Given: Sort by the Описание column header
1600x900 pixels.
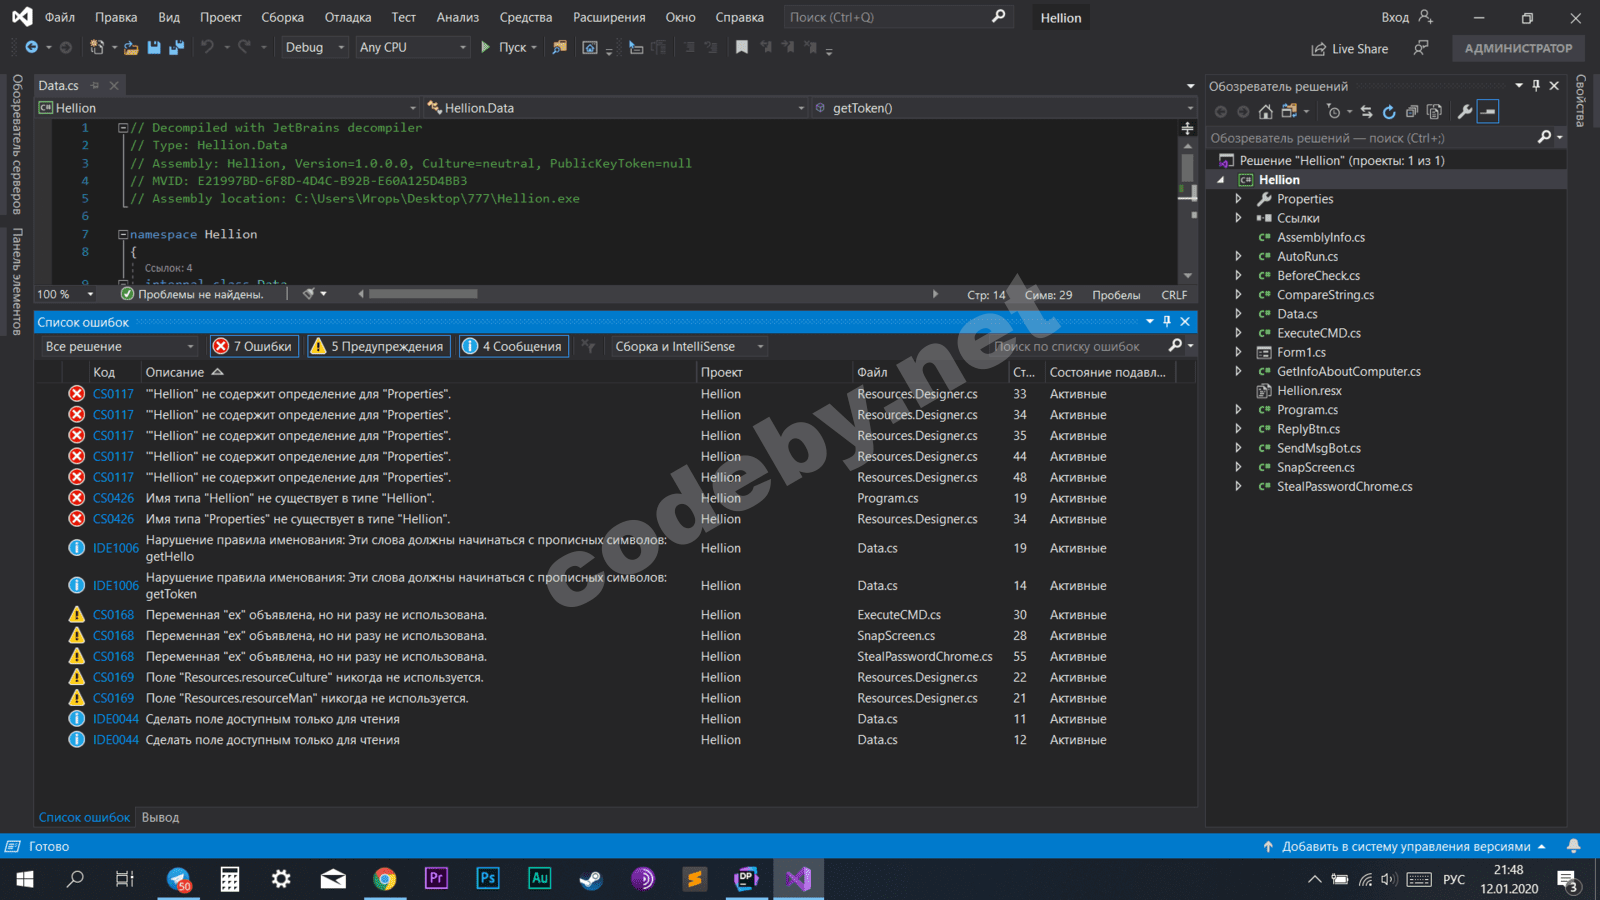Looking at the screenshot, I should point(419,372).
